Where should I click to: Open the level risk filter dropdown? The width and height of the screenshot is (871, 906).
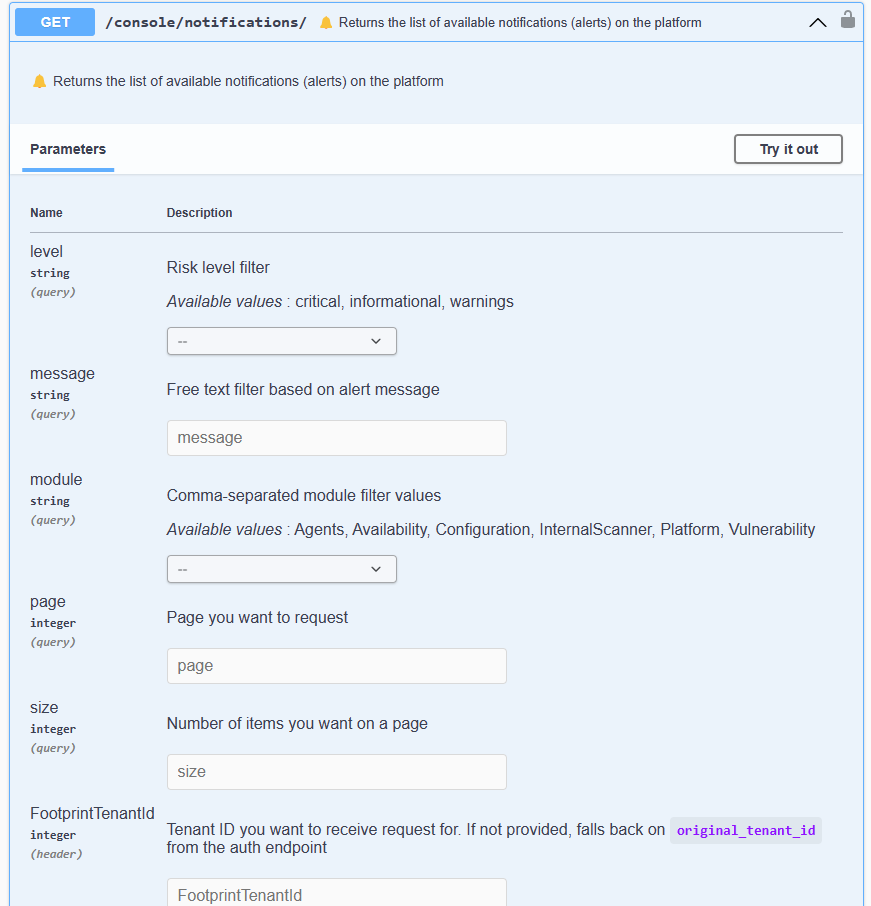(x=281, y=341)
